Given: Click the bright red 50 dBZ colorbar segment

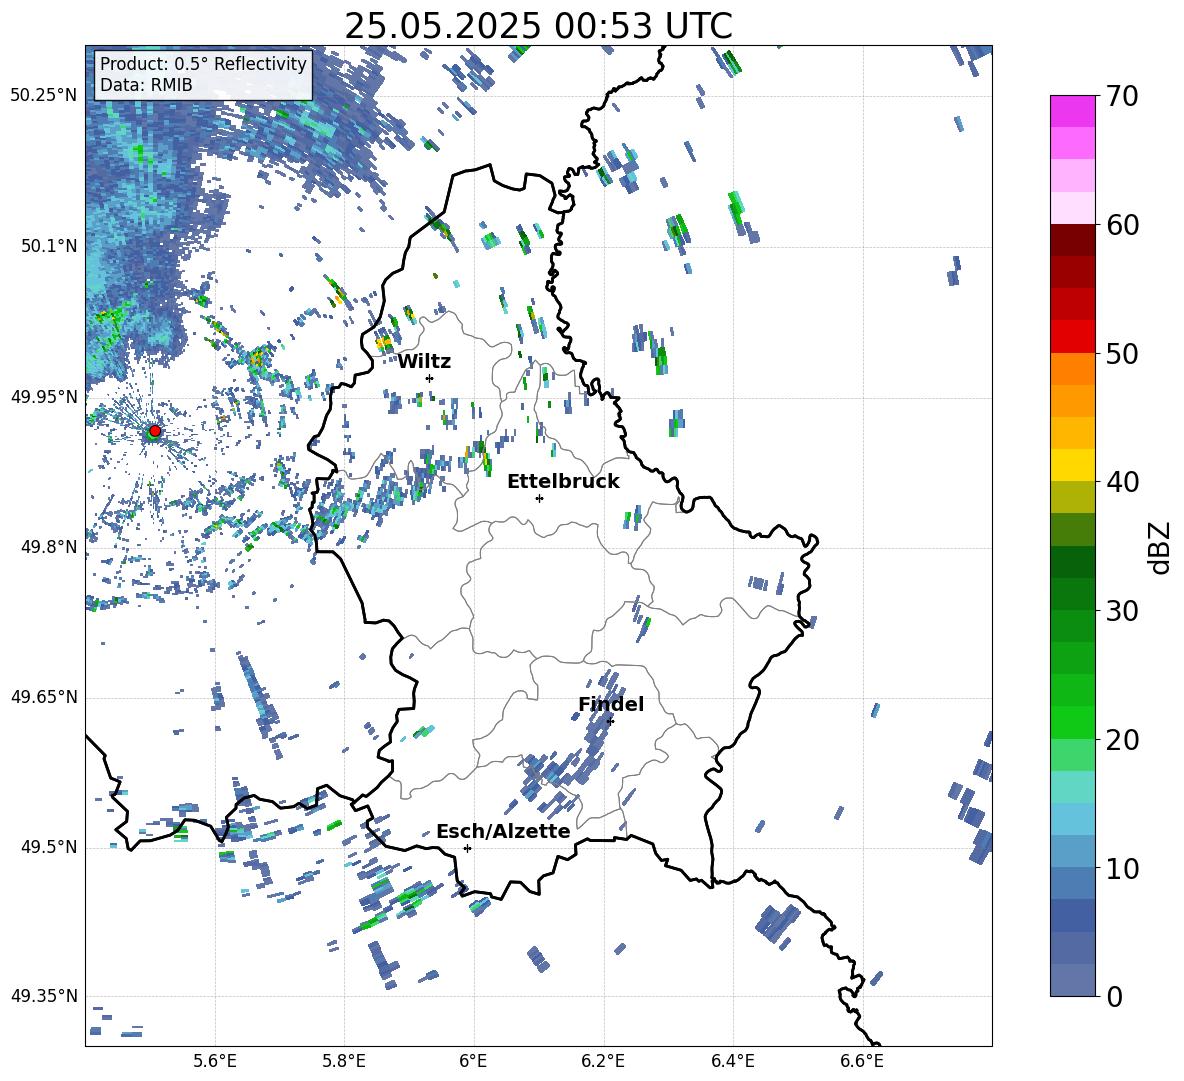Looking at the screenshot, I should pos(1072,337).
